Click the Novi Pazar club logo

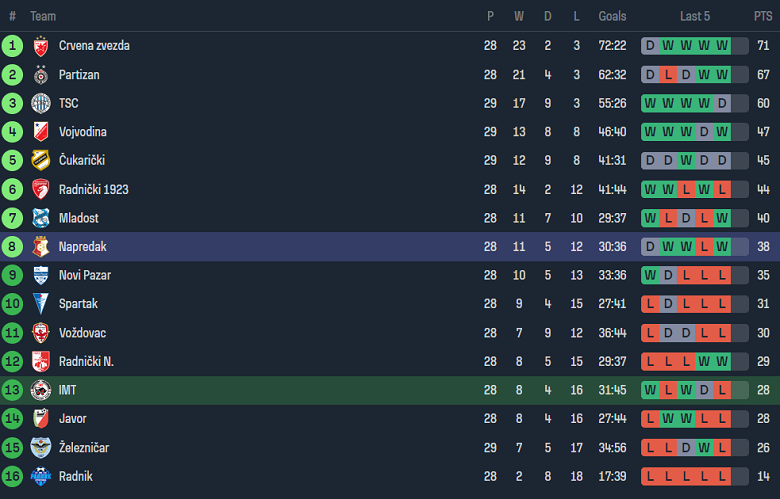tap(41, 275)
